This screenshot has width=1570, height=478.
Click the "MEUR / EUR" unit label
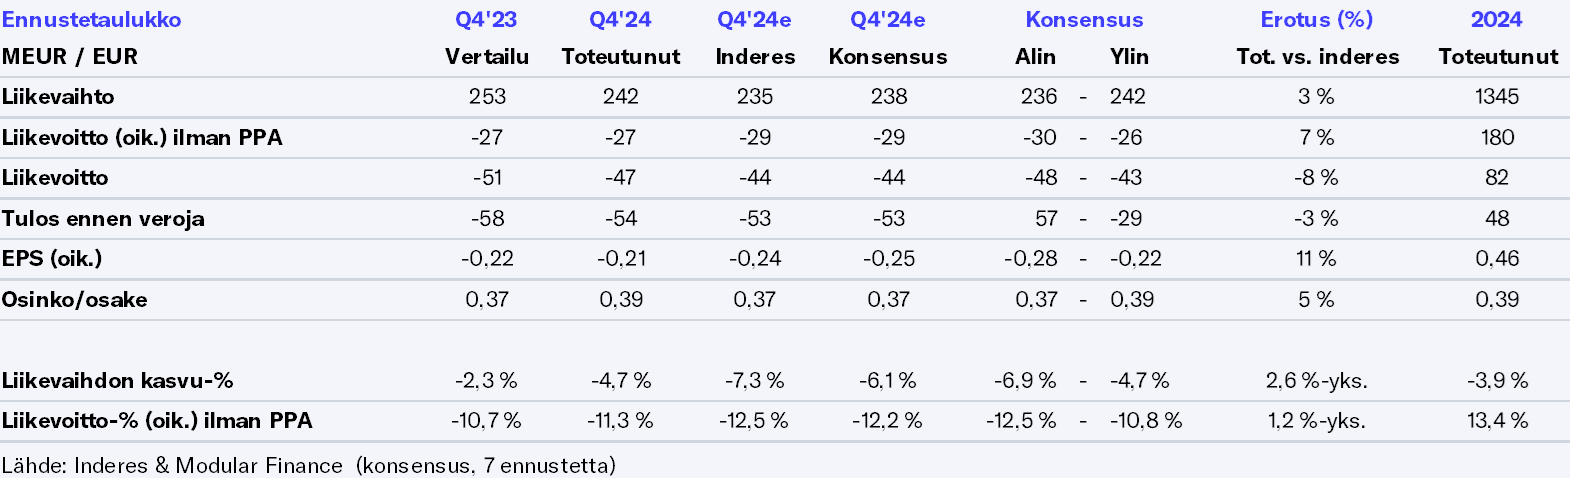[70, 57]
